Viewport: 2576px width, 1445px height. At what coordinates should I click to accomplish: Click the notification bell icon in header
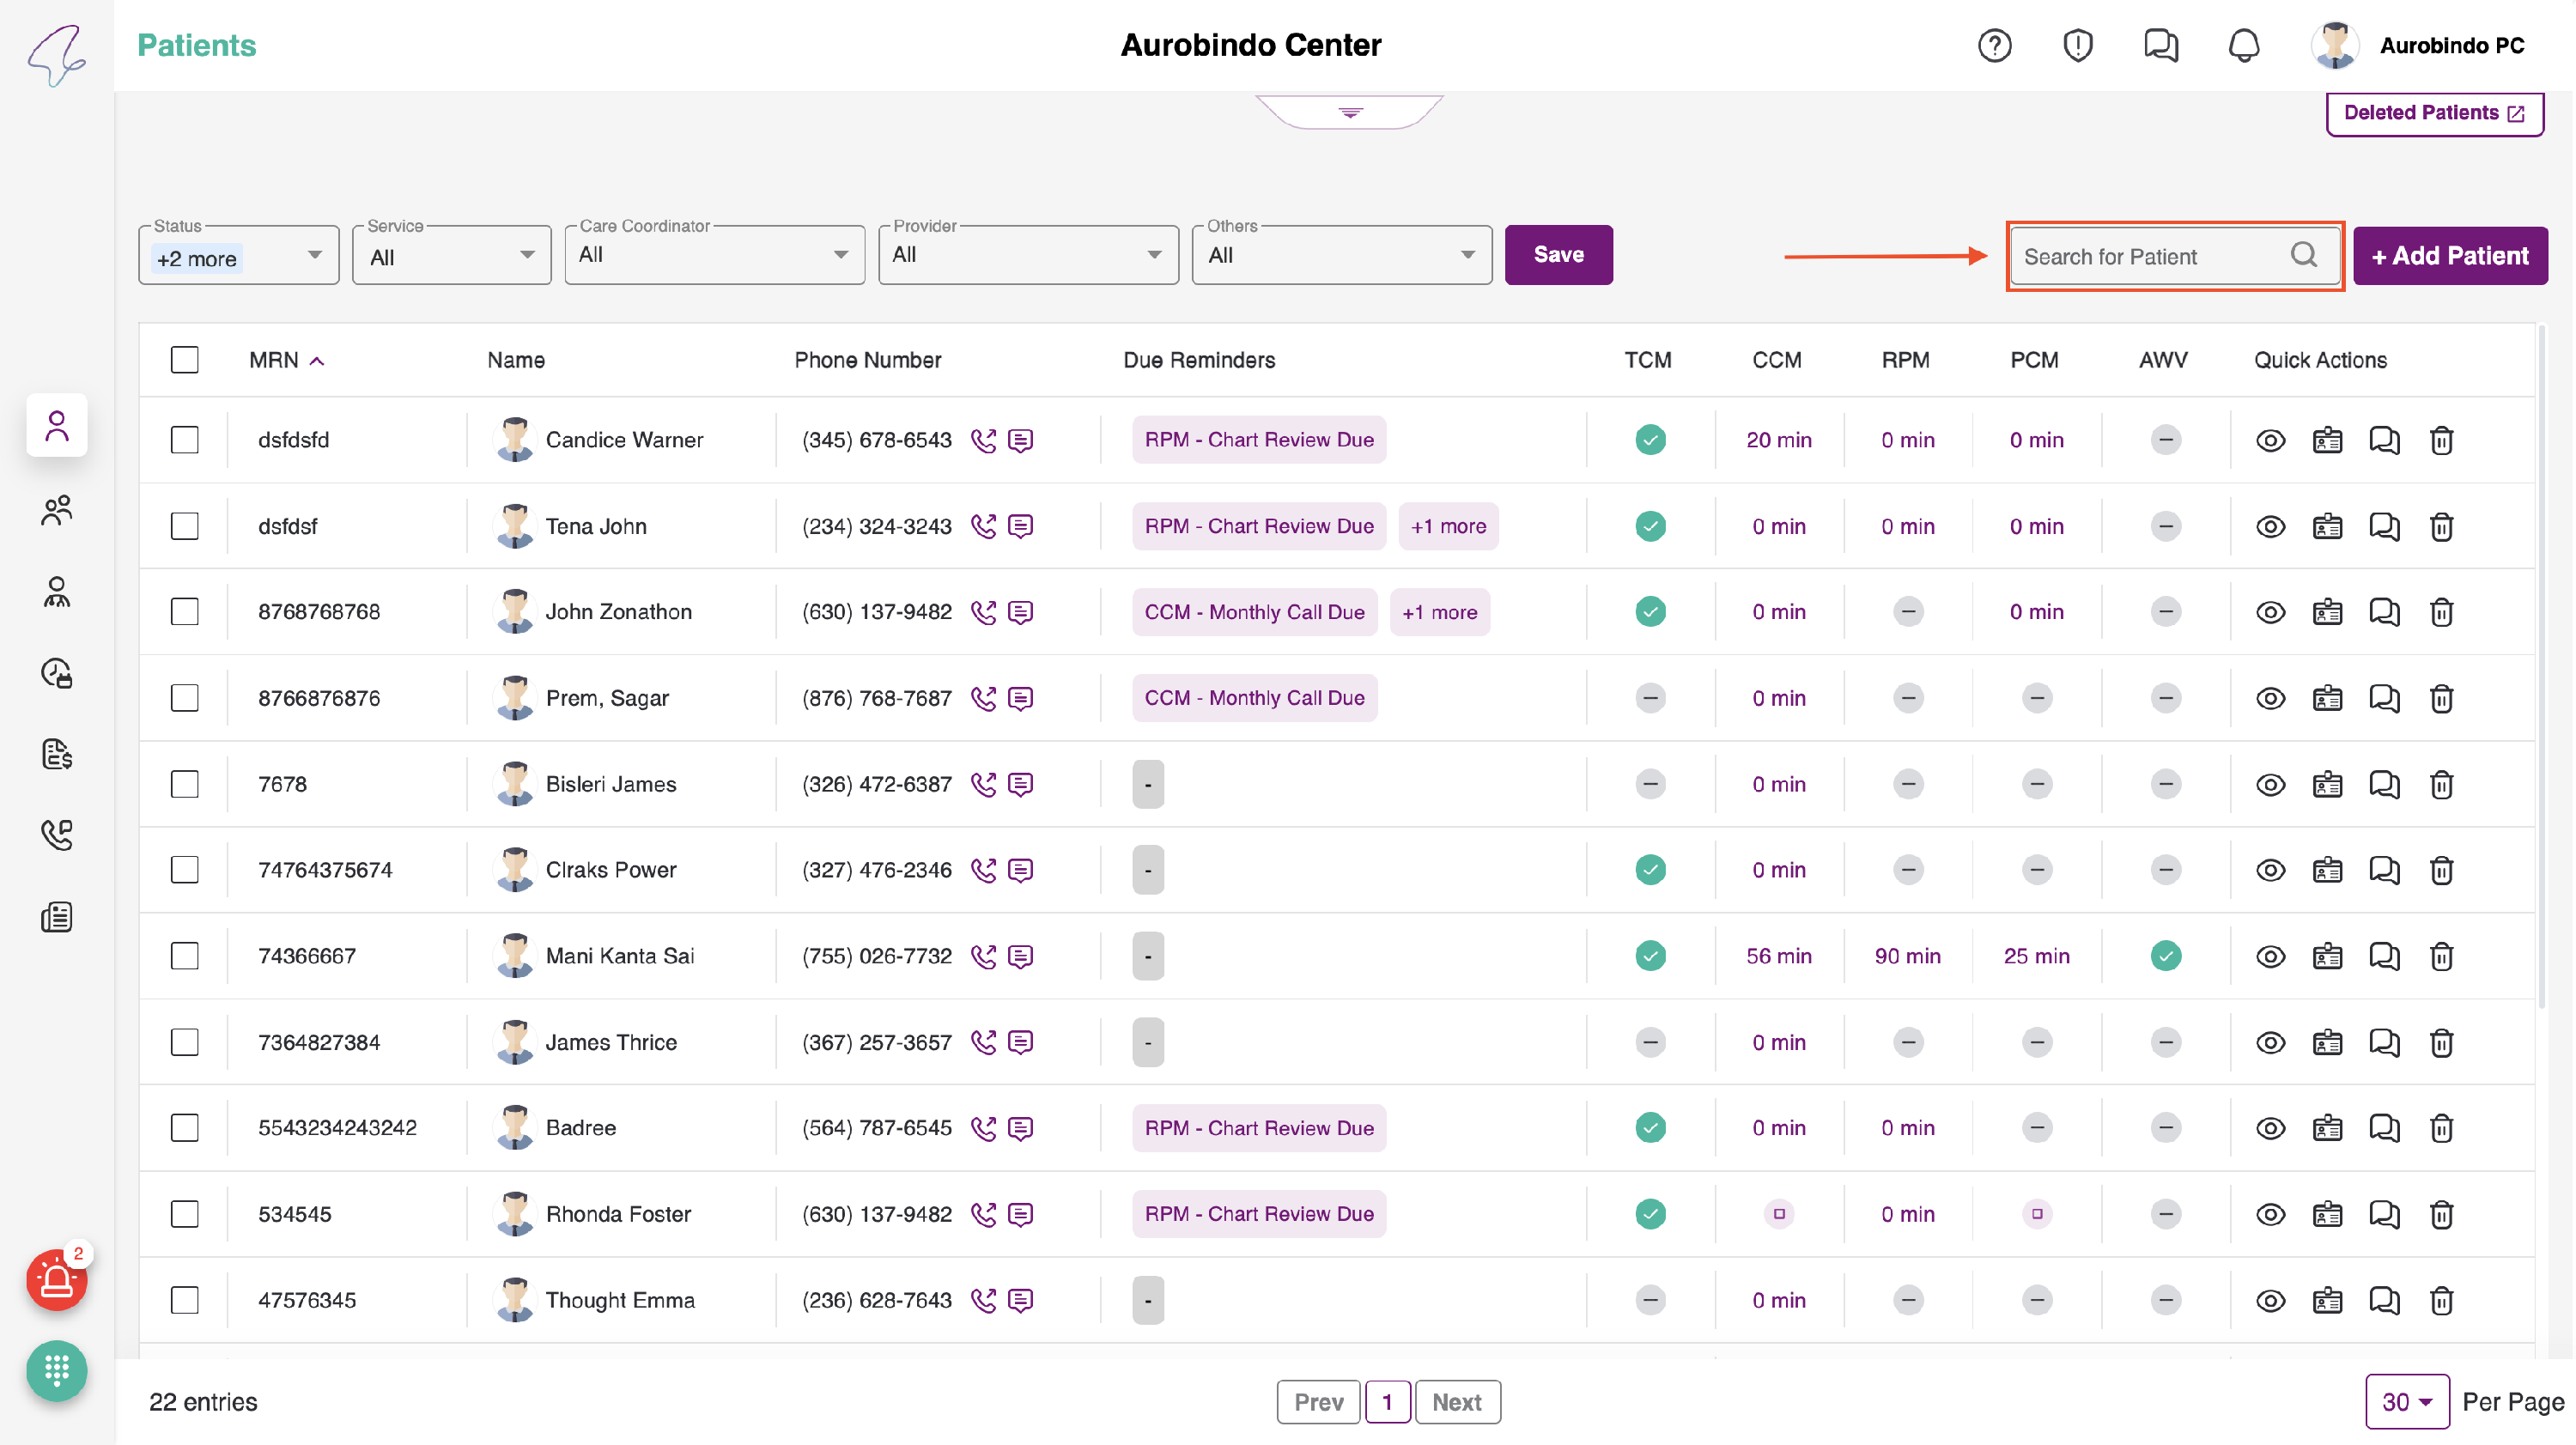[2244, 45]
